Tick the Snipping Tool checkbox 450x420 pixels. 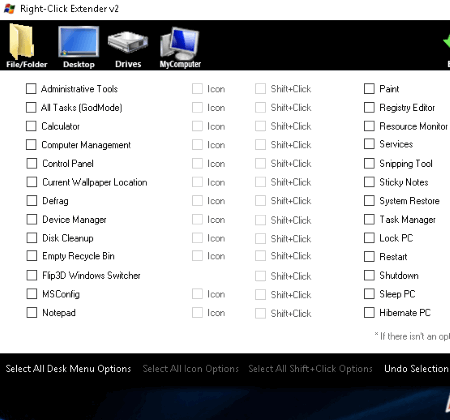(x=369, y=163)
